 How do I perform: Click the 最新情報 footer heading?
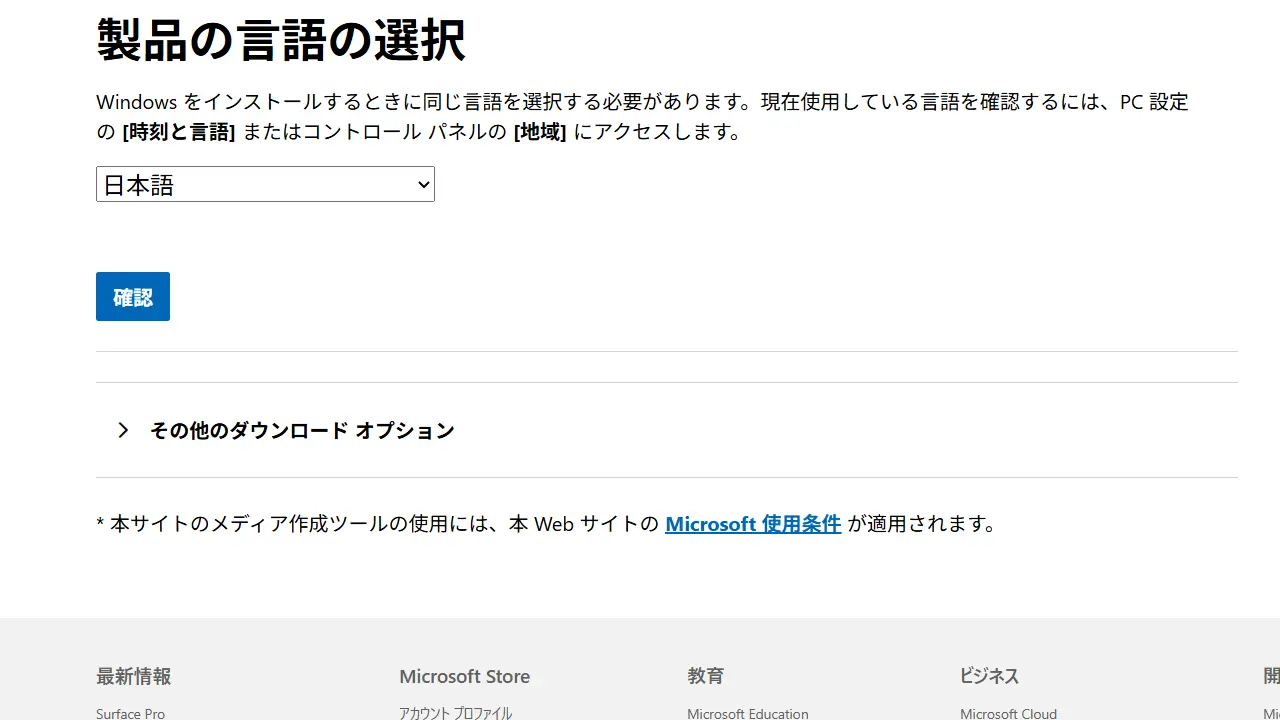pos(133,676)
